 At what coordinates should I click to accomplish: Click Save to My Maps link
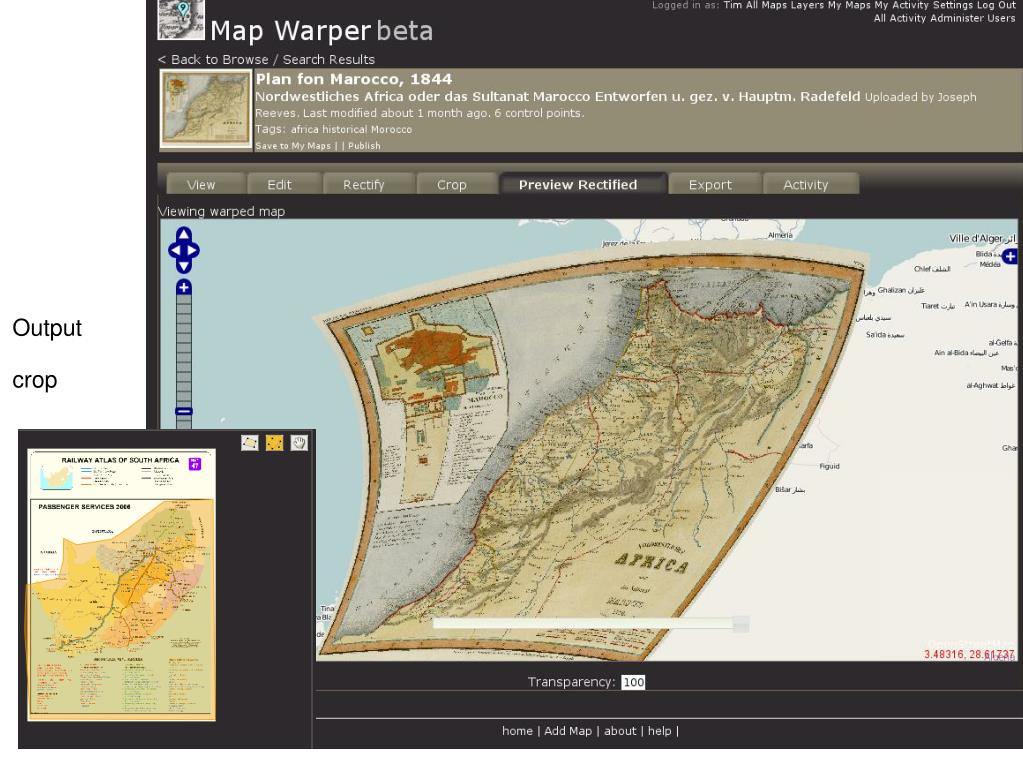pos(293,146)
